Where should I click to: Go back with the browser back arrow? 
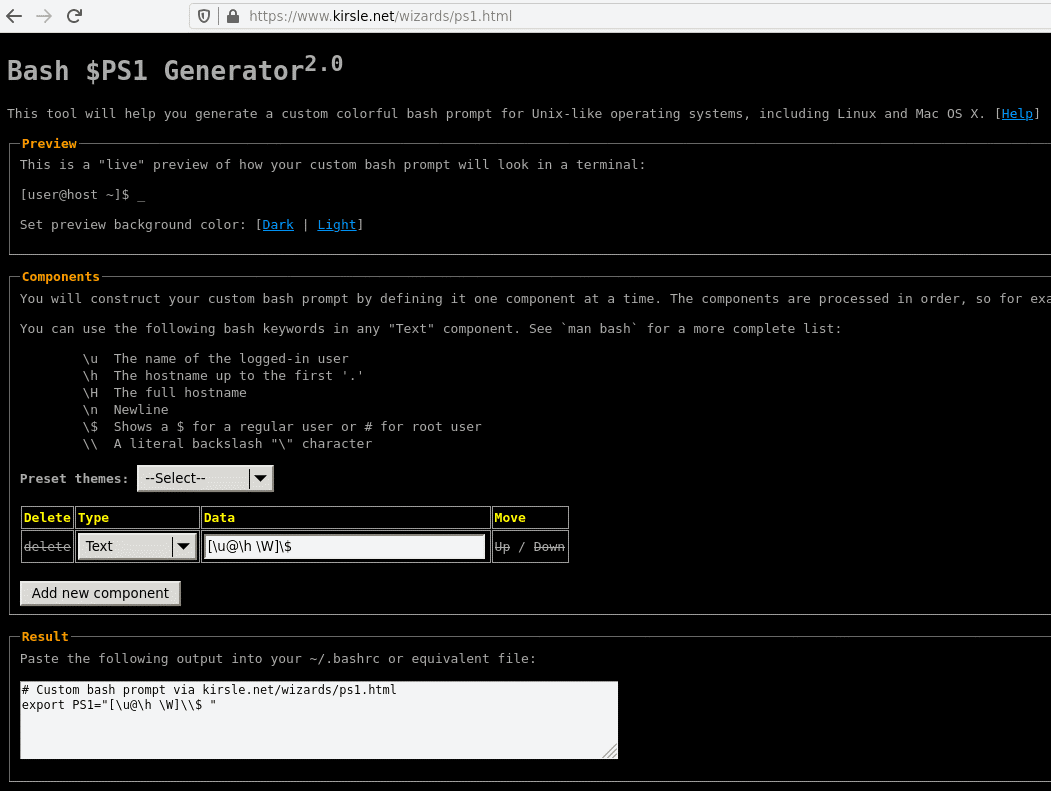tap(14, 16)
